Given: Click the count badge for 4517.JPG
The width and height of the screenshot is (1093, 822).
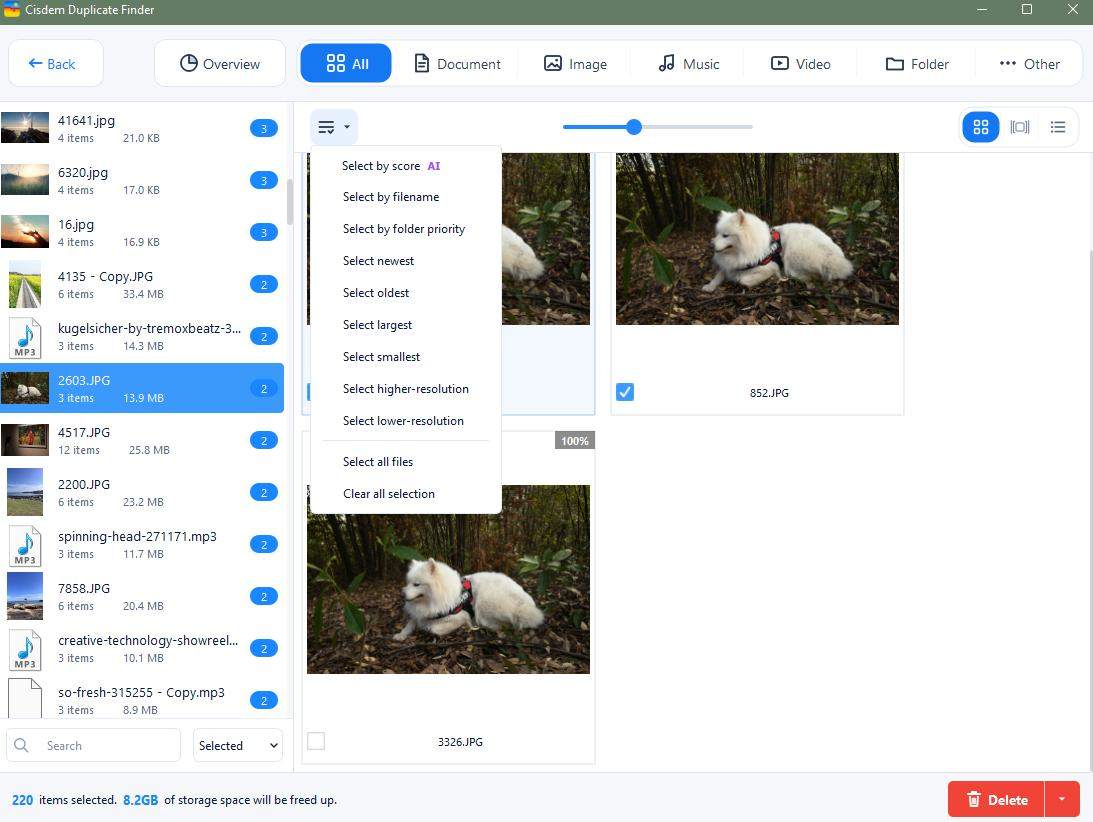Looking at the screenshot, I should [x=263, y=441].
